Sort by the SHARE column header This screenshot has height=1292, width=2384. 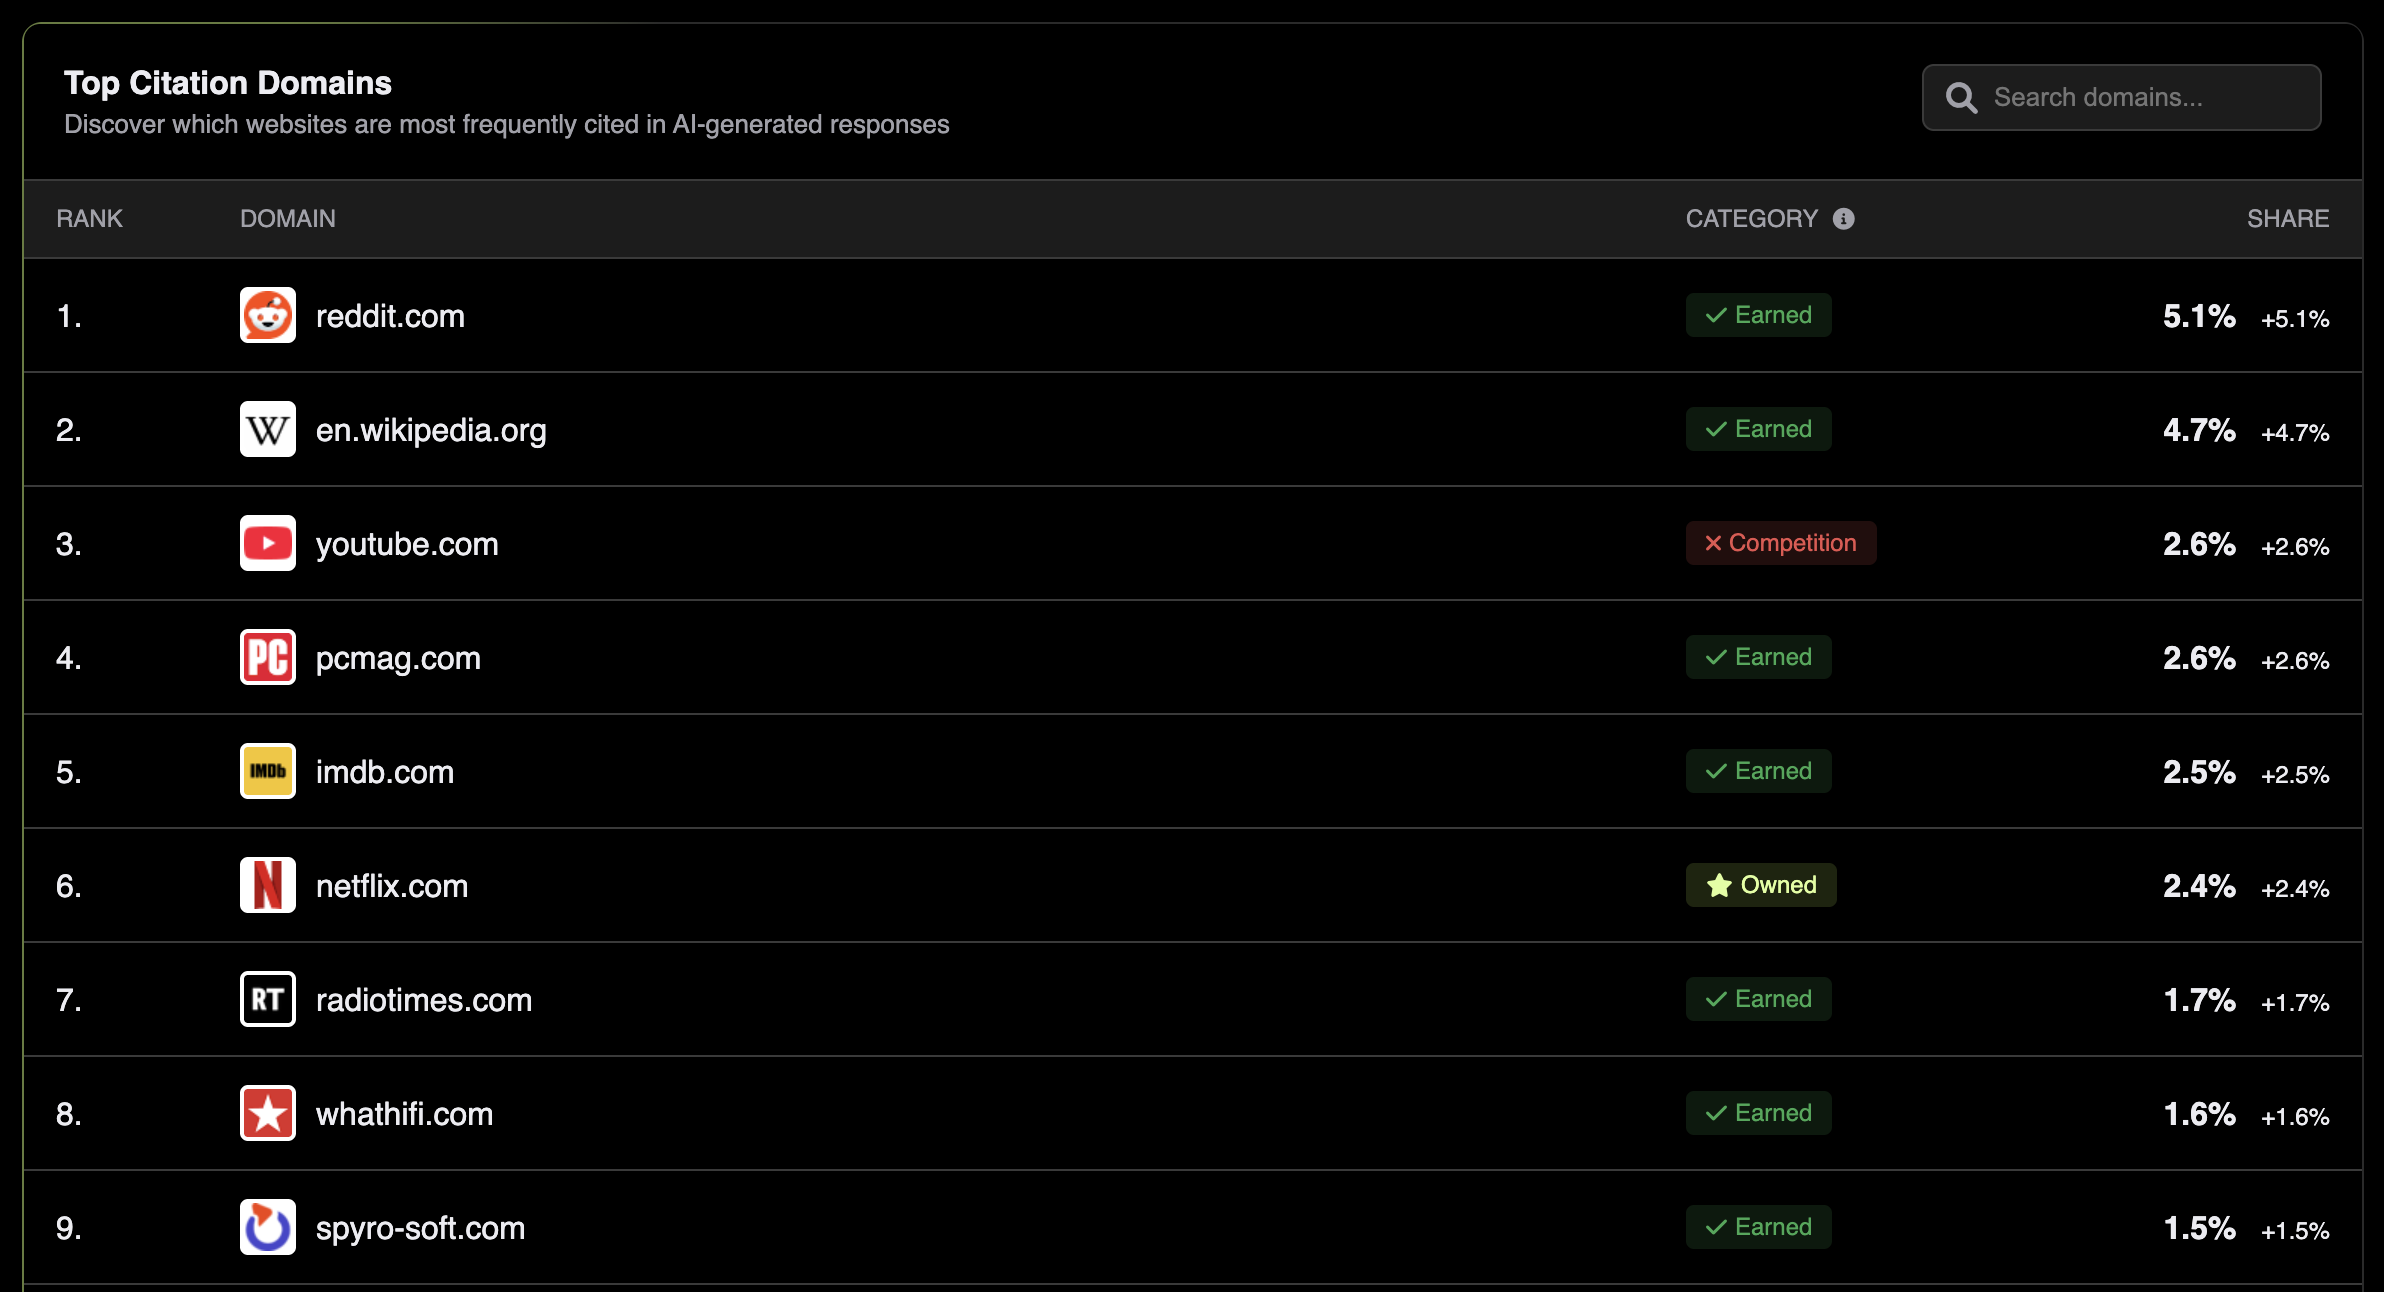click(2288, 218)
